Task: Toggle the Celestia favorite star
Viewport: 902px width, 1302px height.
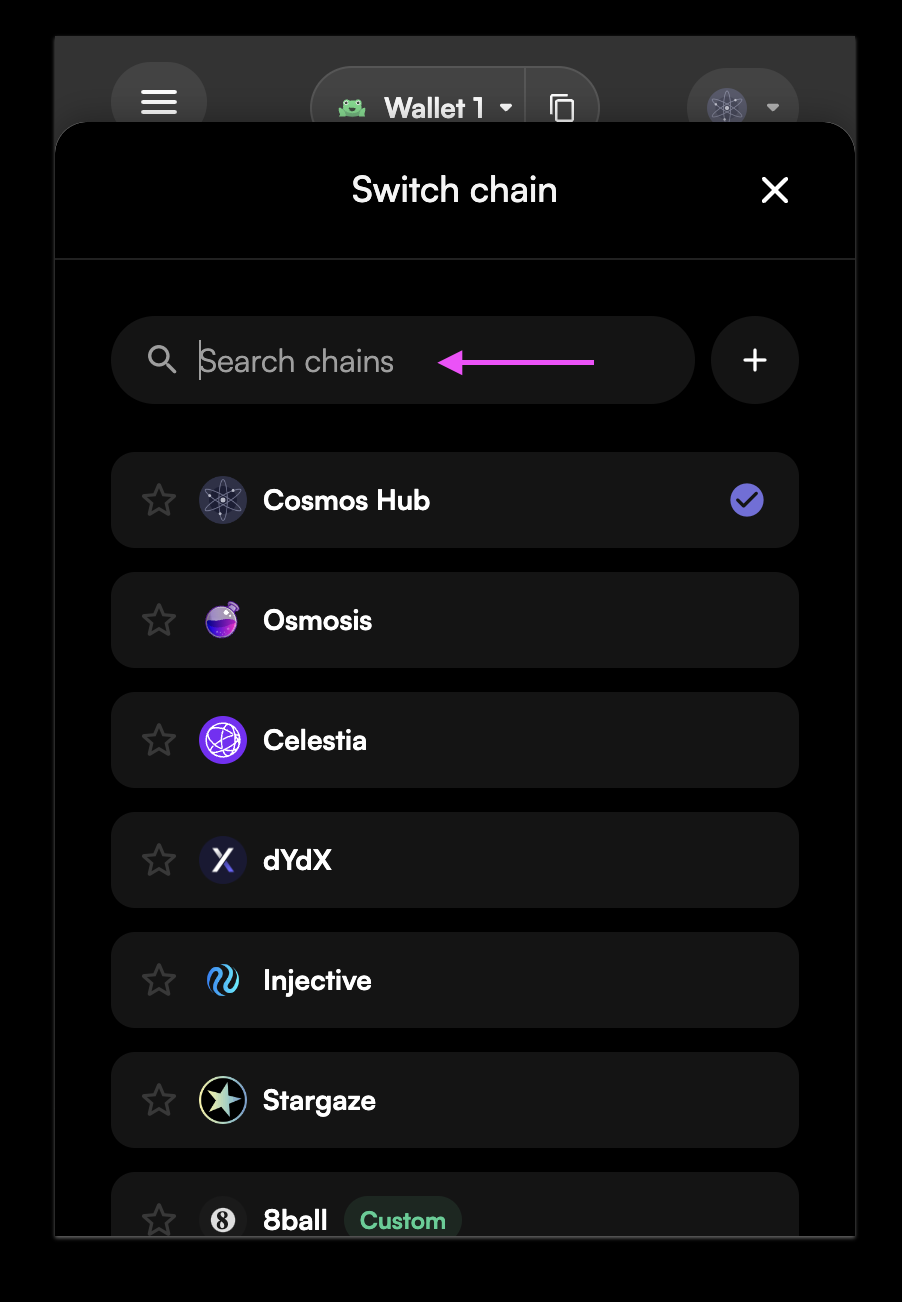Action: tap(159, 740)
